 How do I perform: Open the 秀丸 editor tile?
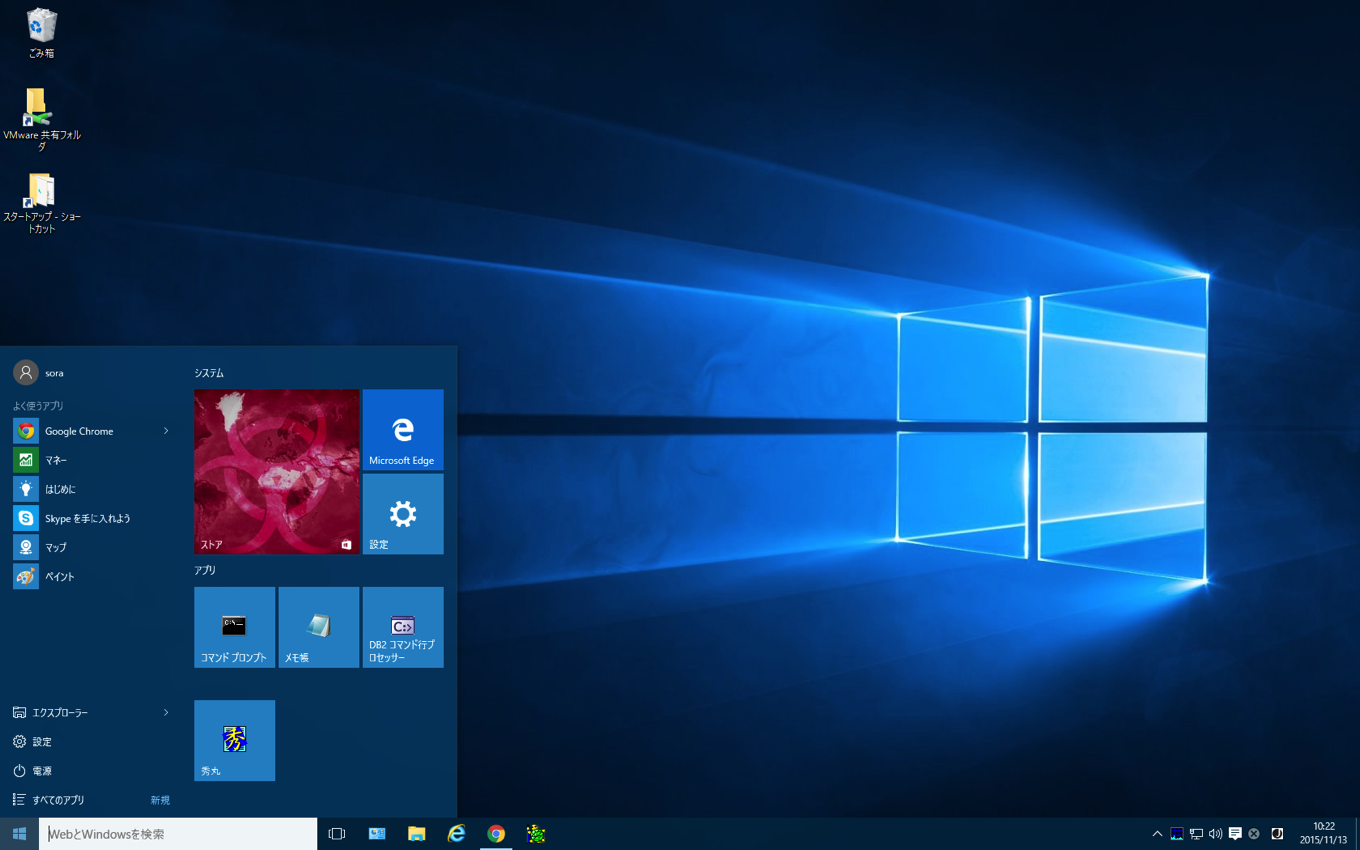click(x=234, y=740)
